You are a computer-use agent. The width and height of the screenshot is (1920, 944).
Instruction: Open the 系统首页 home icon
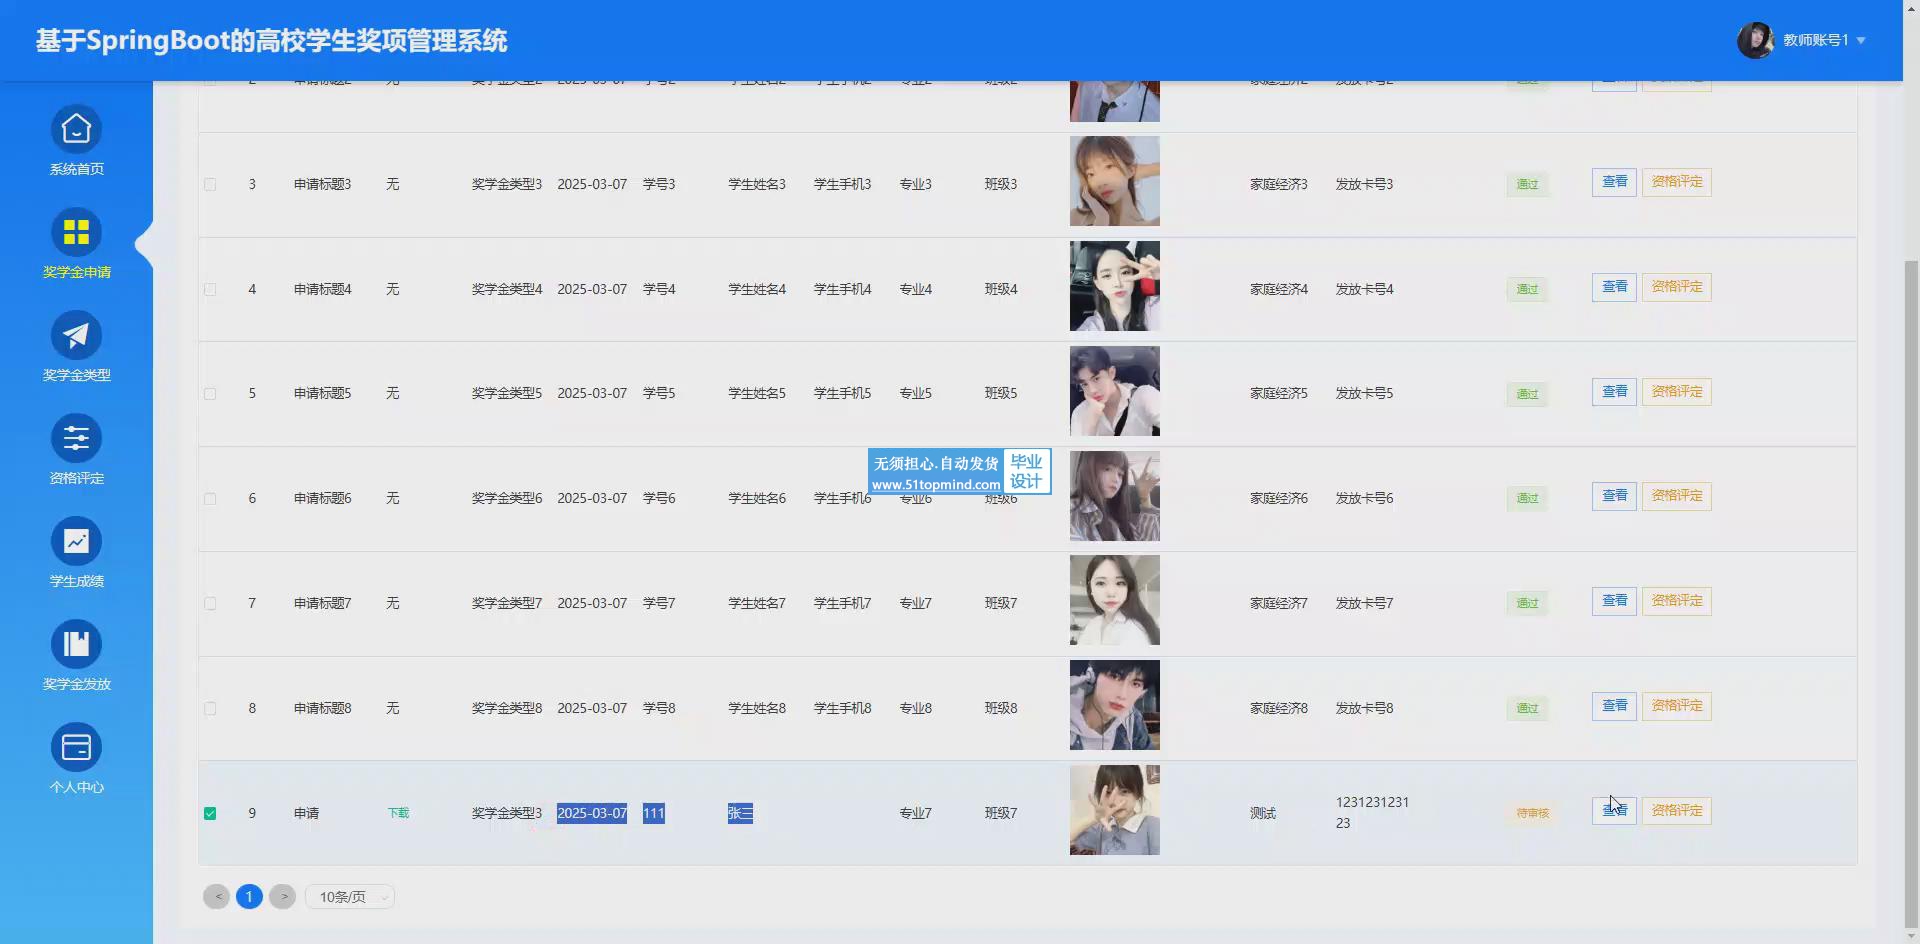[76, 130]
